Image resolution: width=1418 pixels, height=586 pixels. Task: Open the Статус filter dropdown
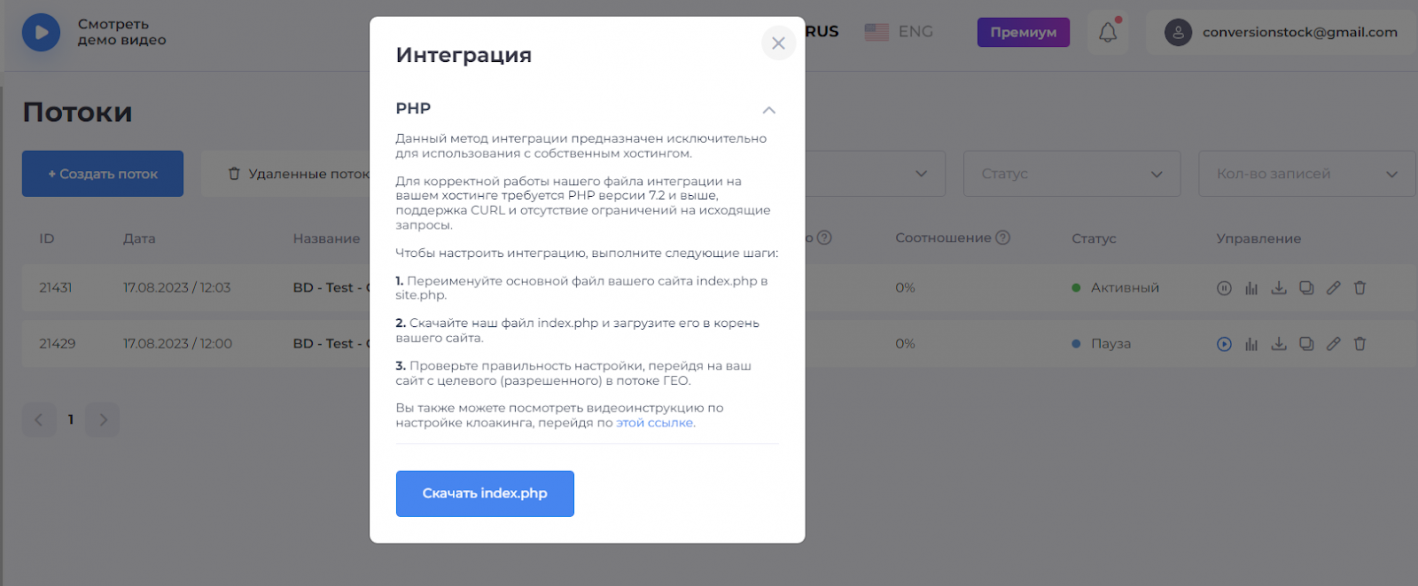pyautogui.click(x=1072, y=174)
